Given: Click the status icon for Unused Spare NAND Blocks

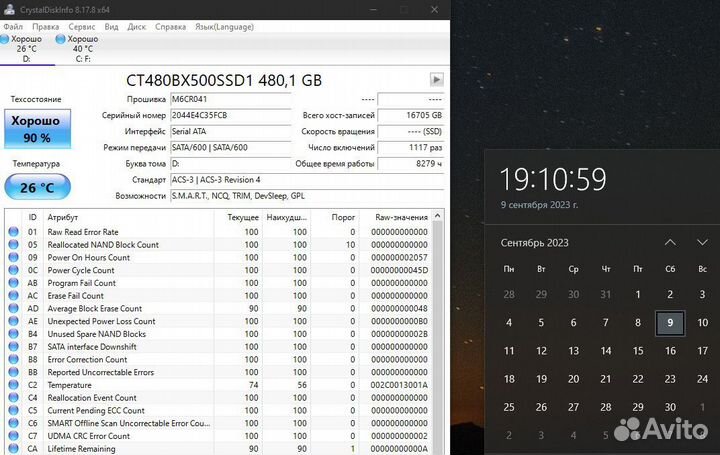Looking at the screenshot, I should (13, 334).
